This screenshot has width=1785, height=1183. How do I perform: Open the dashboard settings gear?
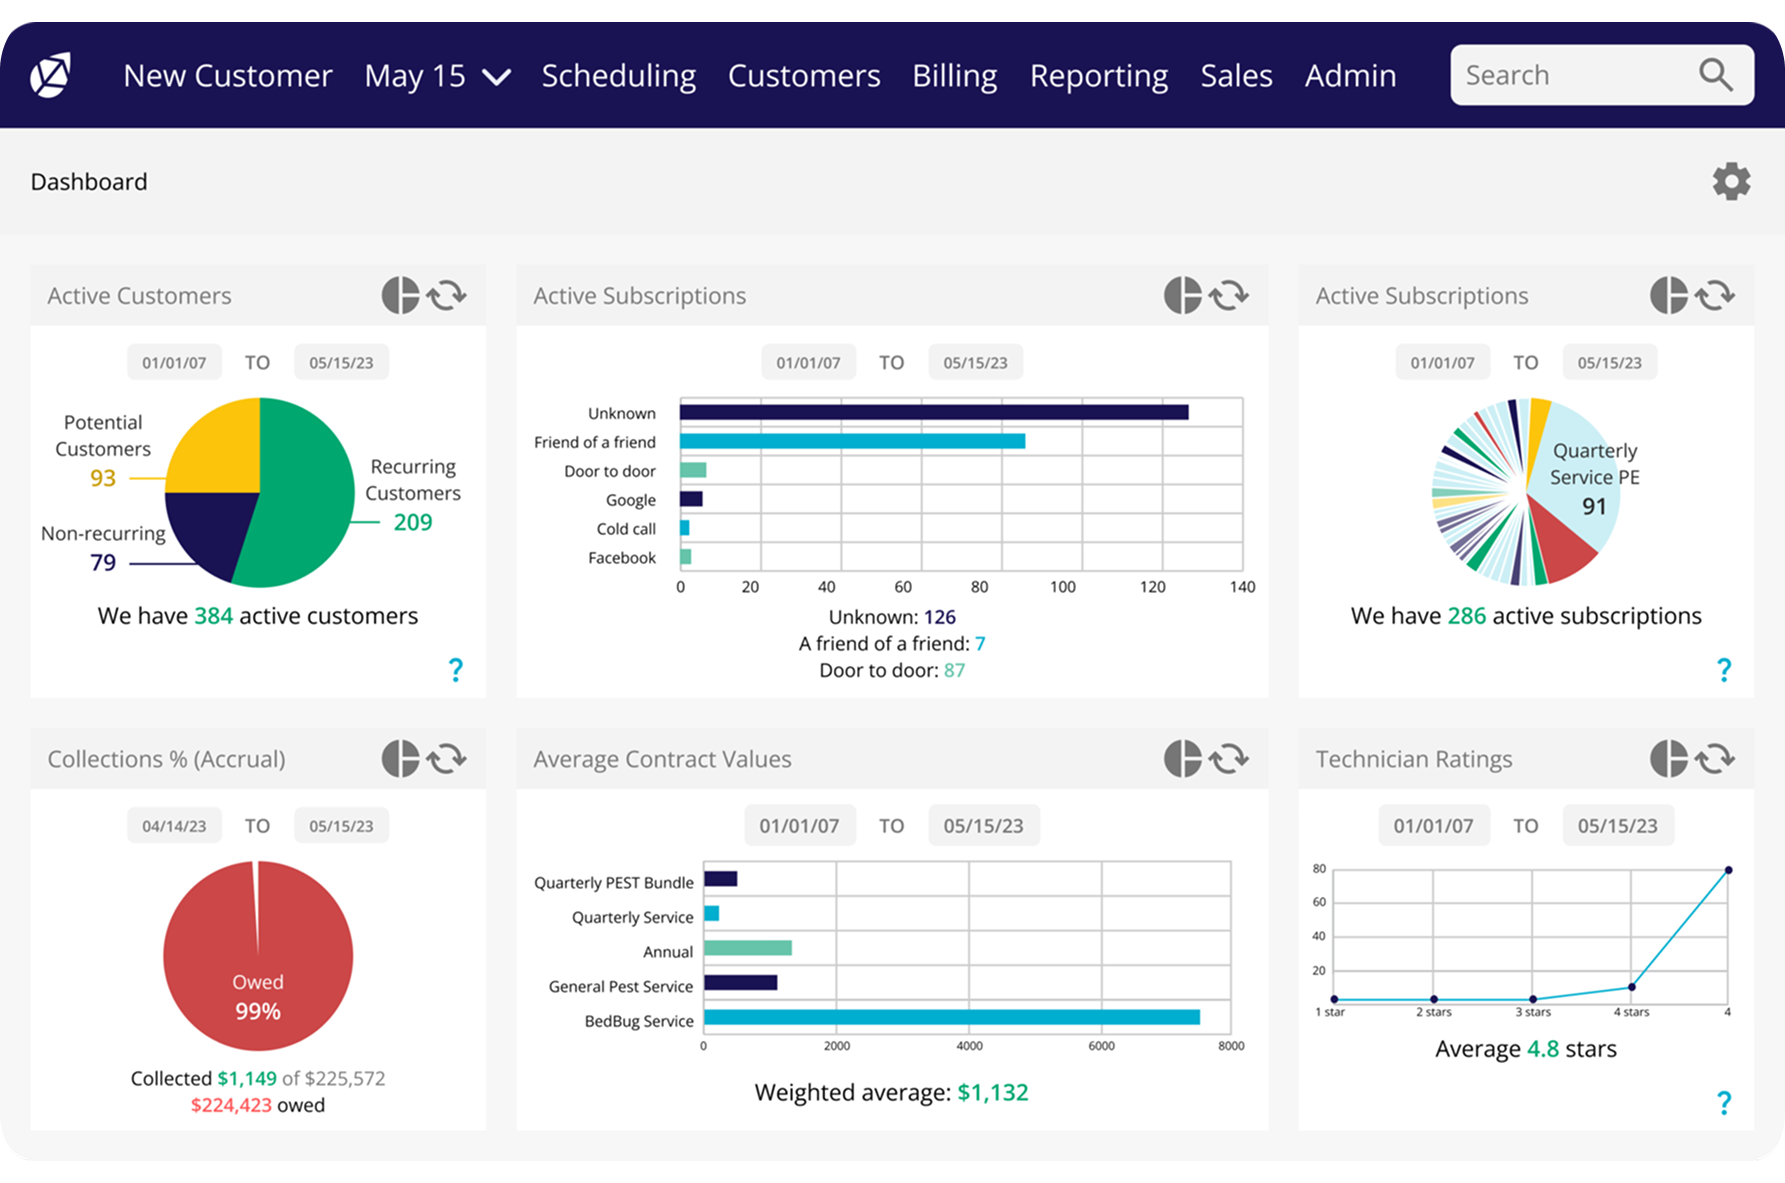click(1731, 182)
